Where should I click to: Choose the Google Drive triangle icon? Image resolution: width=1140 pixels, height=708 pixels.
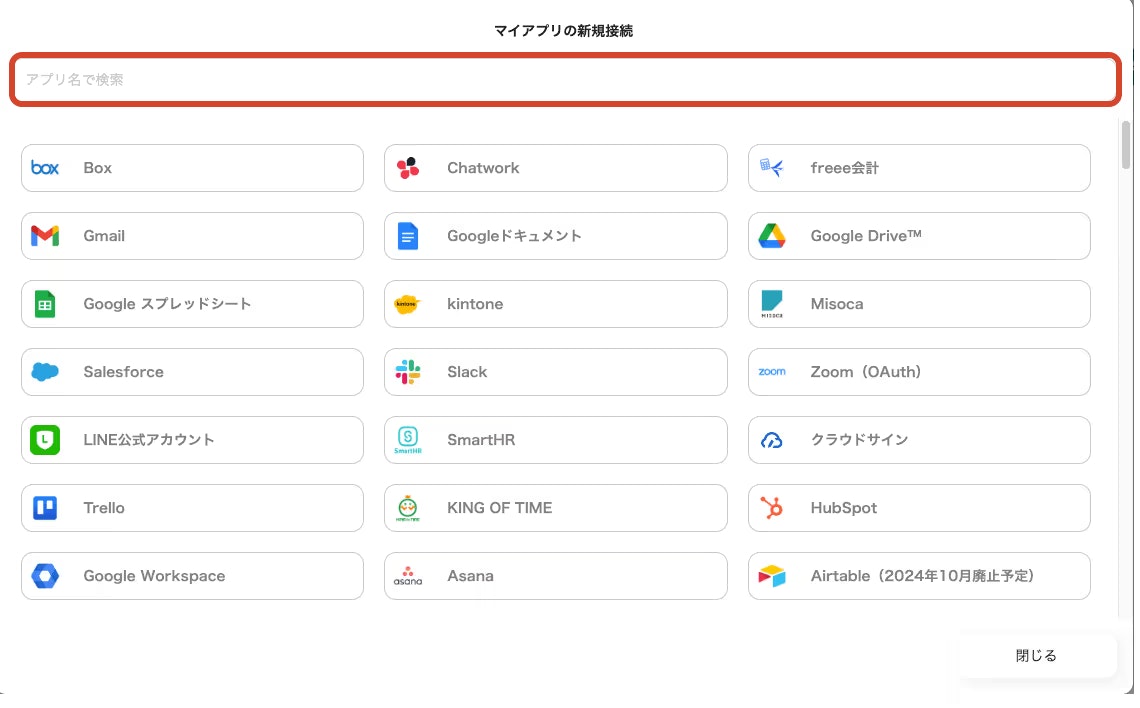click(x=771, y=236)
